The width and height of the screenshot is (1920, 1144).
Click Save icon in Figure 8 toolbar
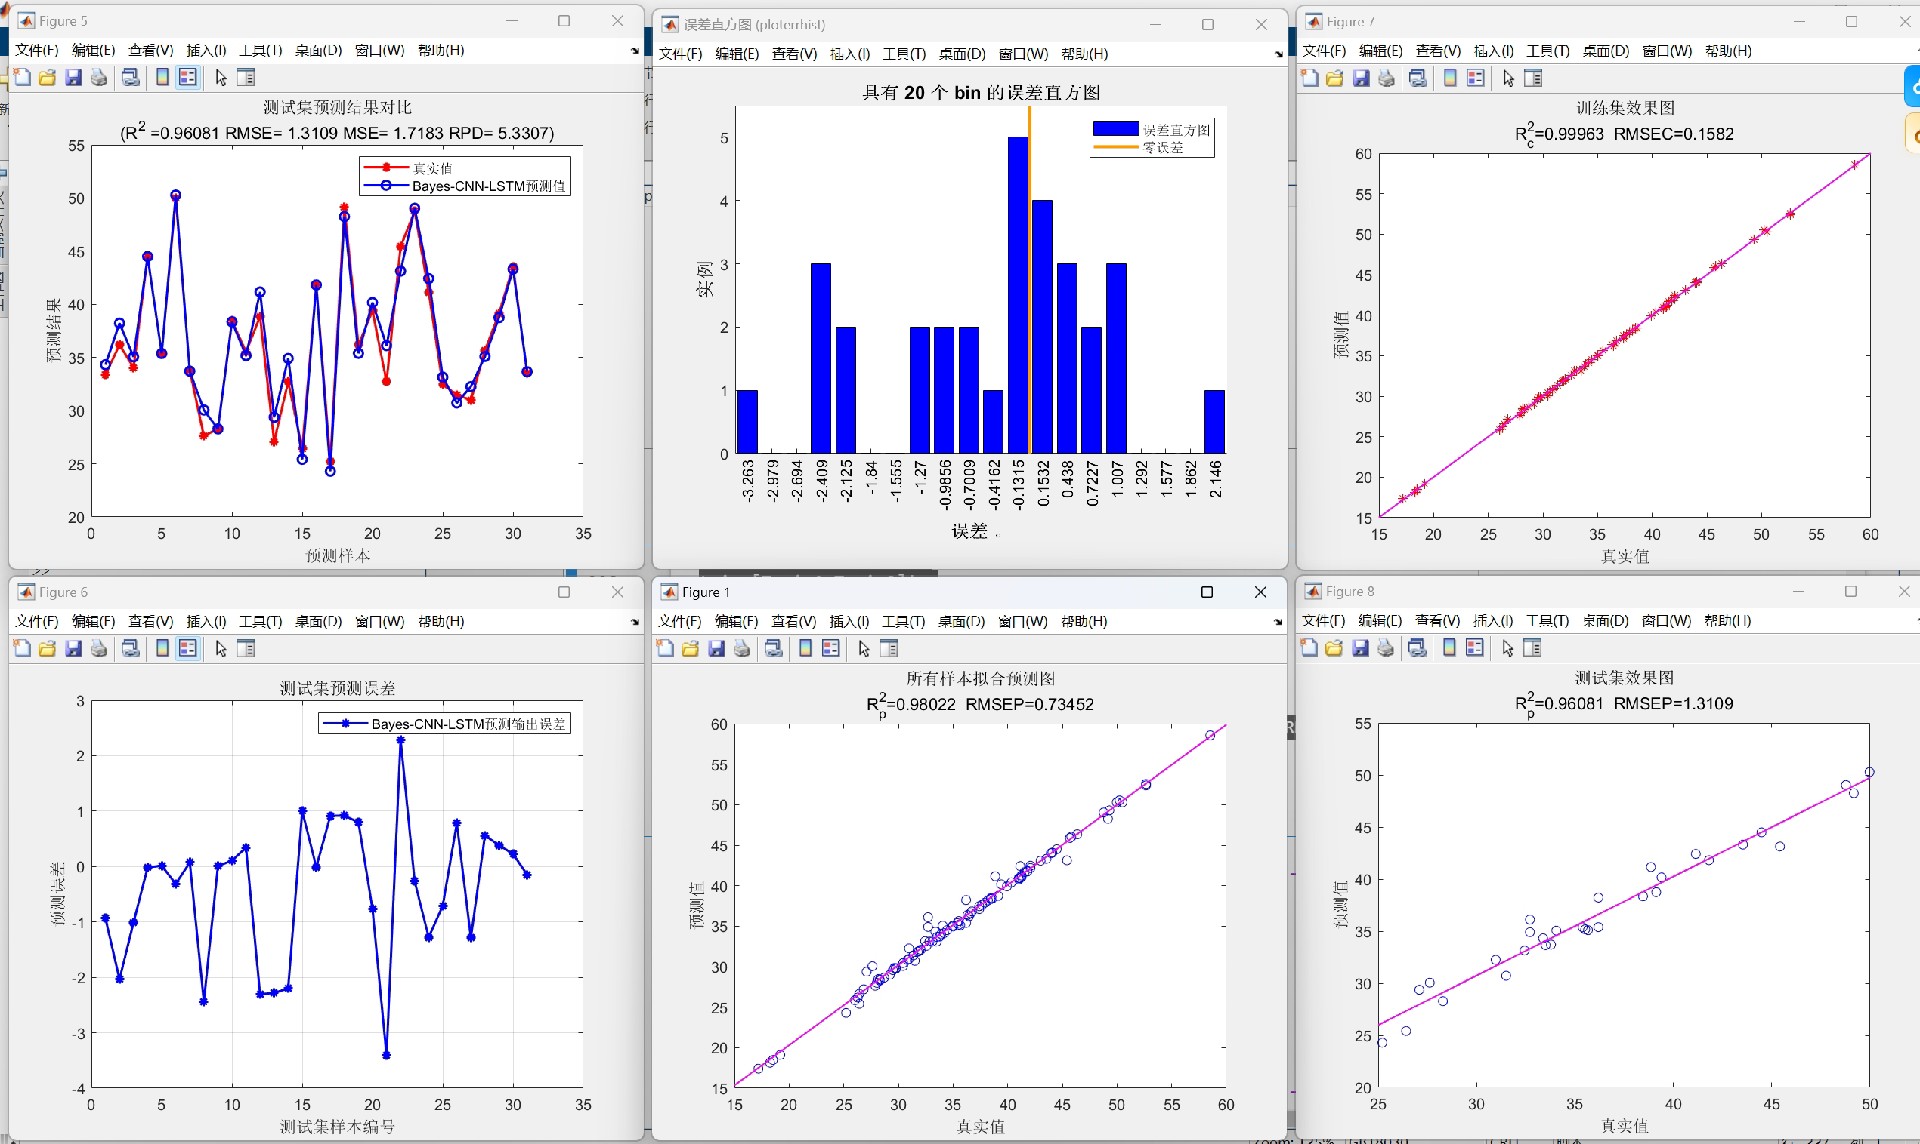tap(1360, 647)
